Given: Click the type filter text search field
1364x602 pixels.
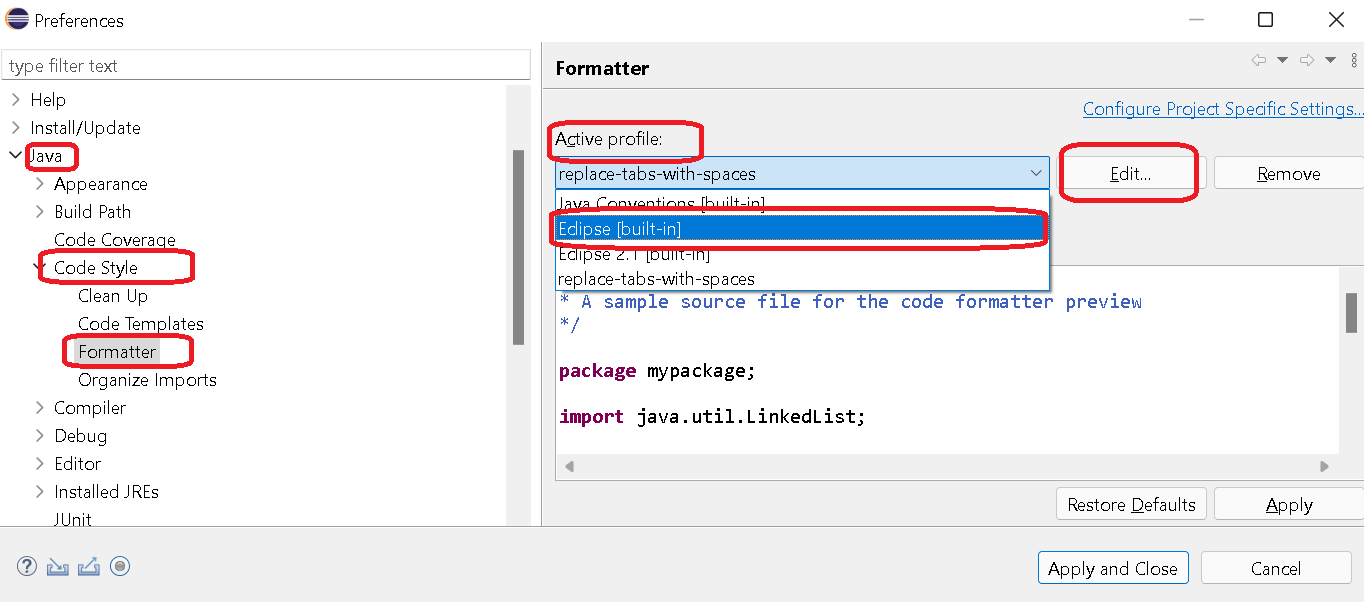Looking at the screenshot, I should (x=265, y=64).
